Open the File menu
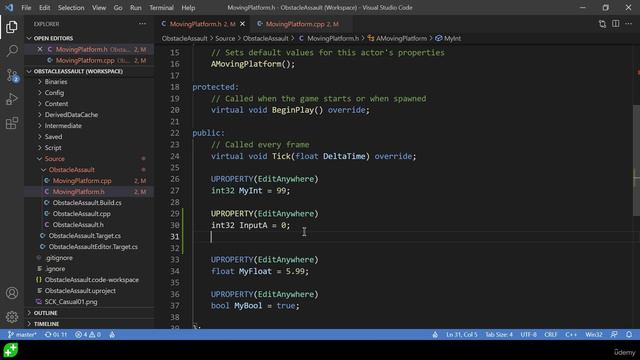This screenshot has width=640, height=360. coord(26,7)
